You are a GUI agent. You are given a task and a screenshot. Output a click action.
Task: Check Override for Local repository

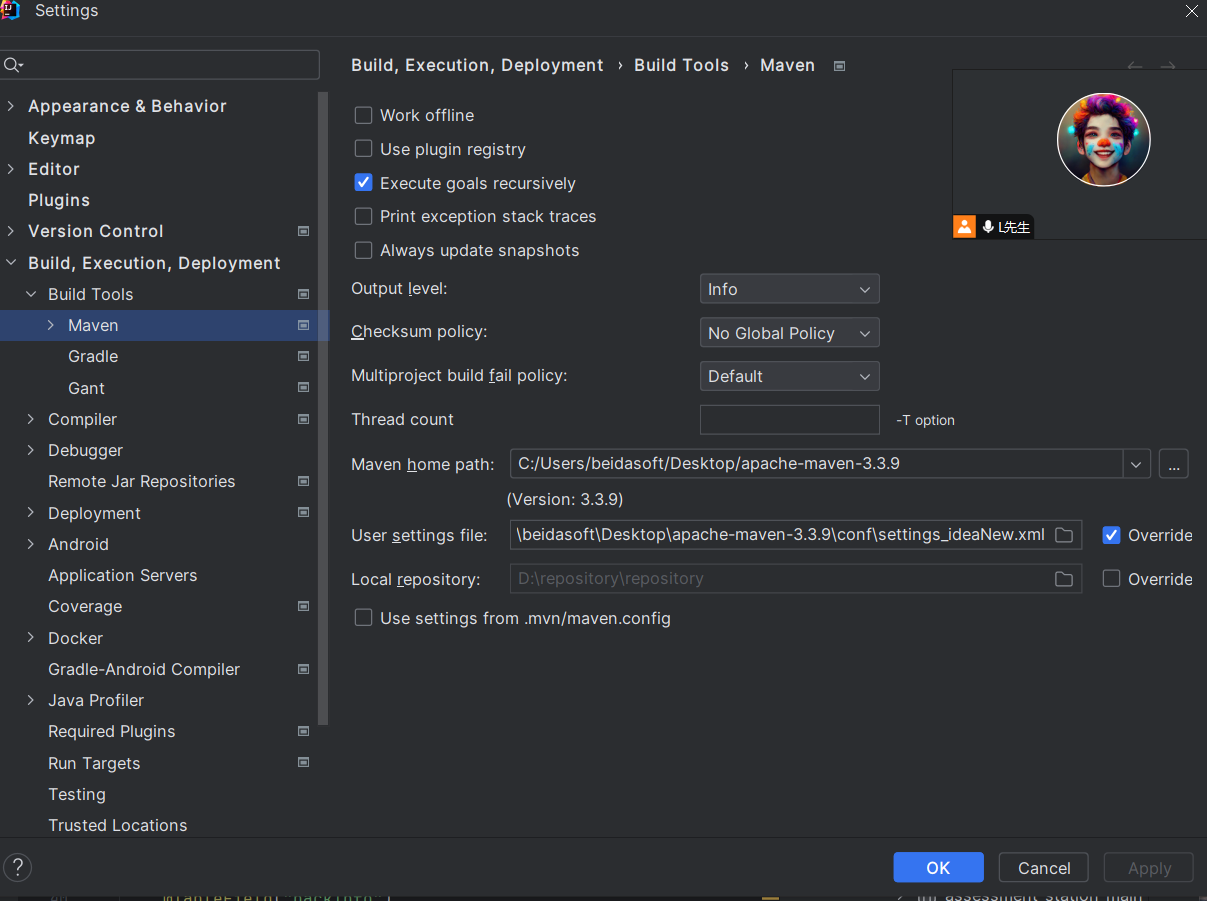1111,579
